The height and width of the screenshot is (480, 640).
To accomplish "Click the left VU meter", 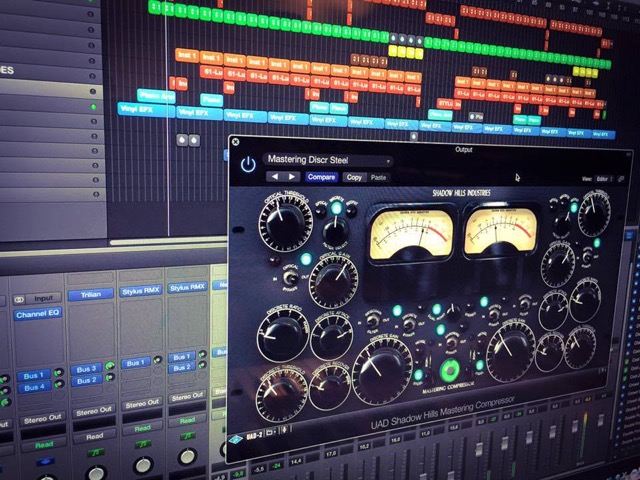I will 411,234.
